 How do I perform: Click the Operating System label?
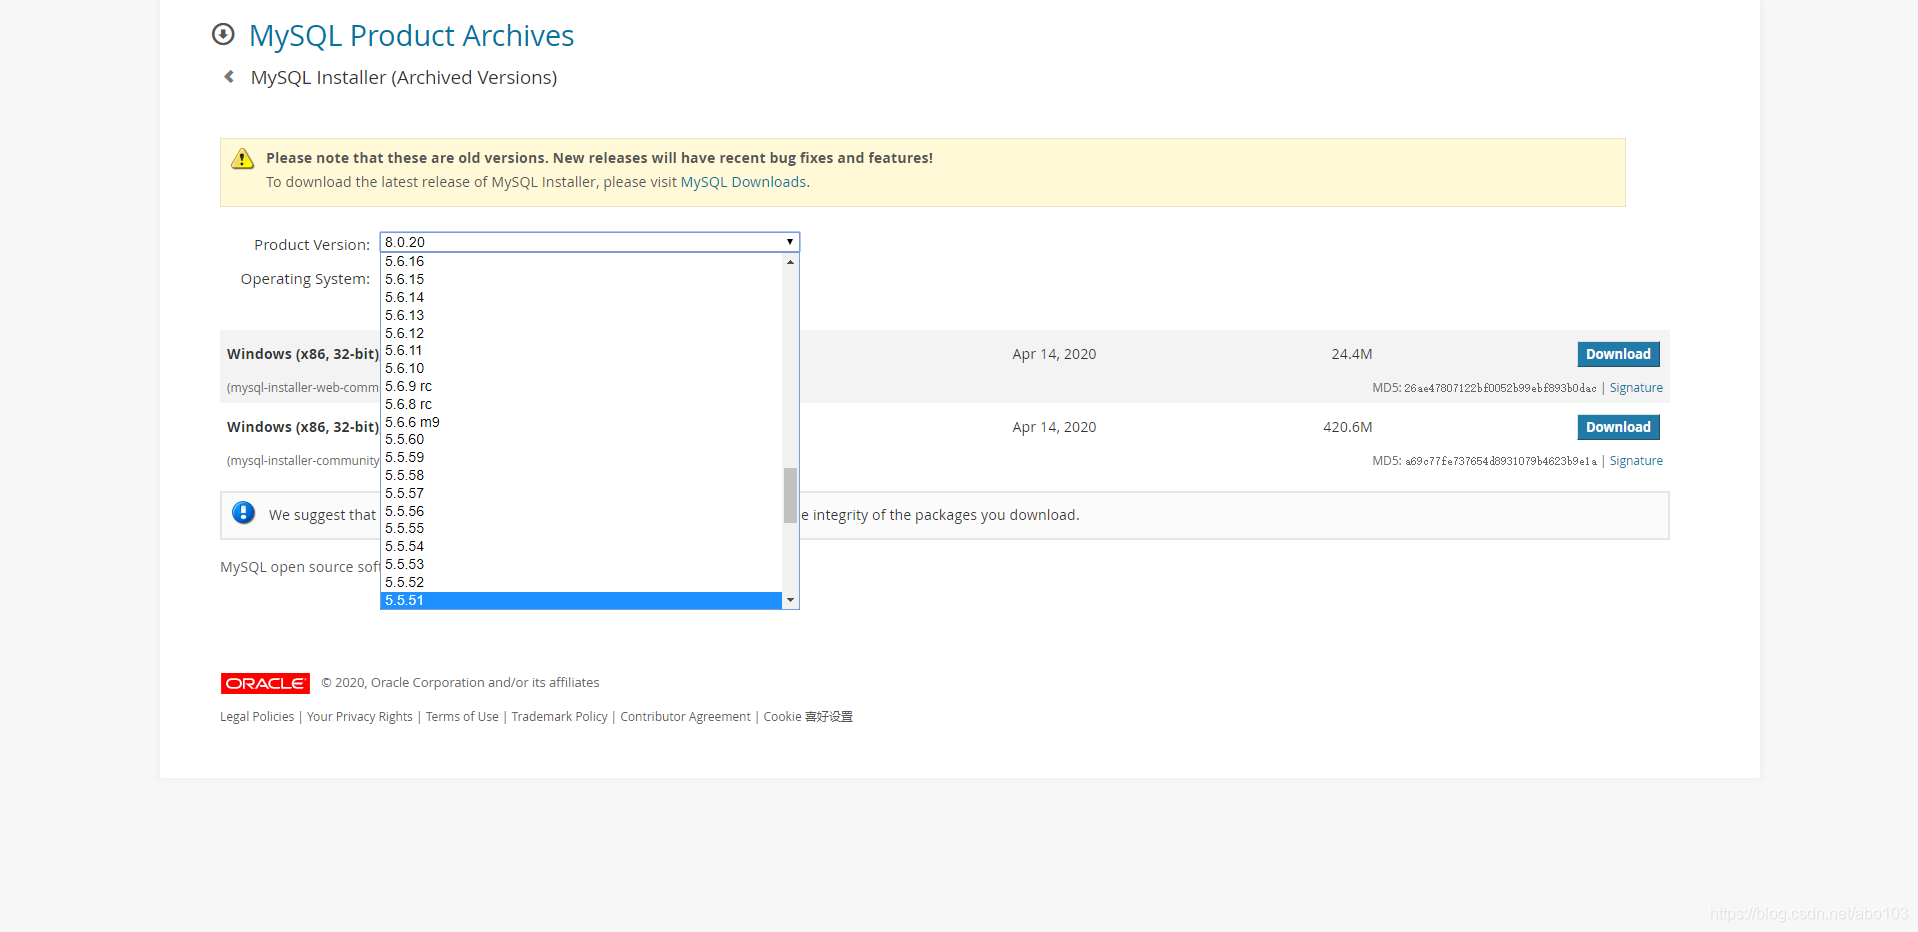305,279
